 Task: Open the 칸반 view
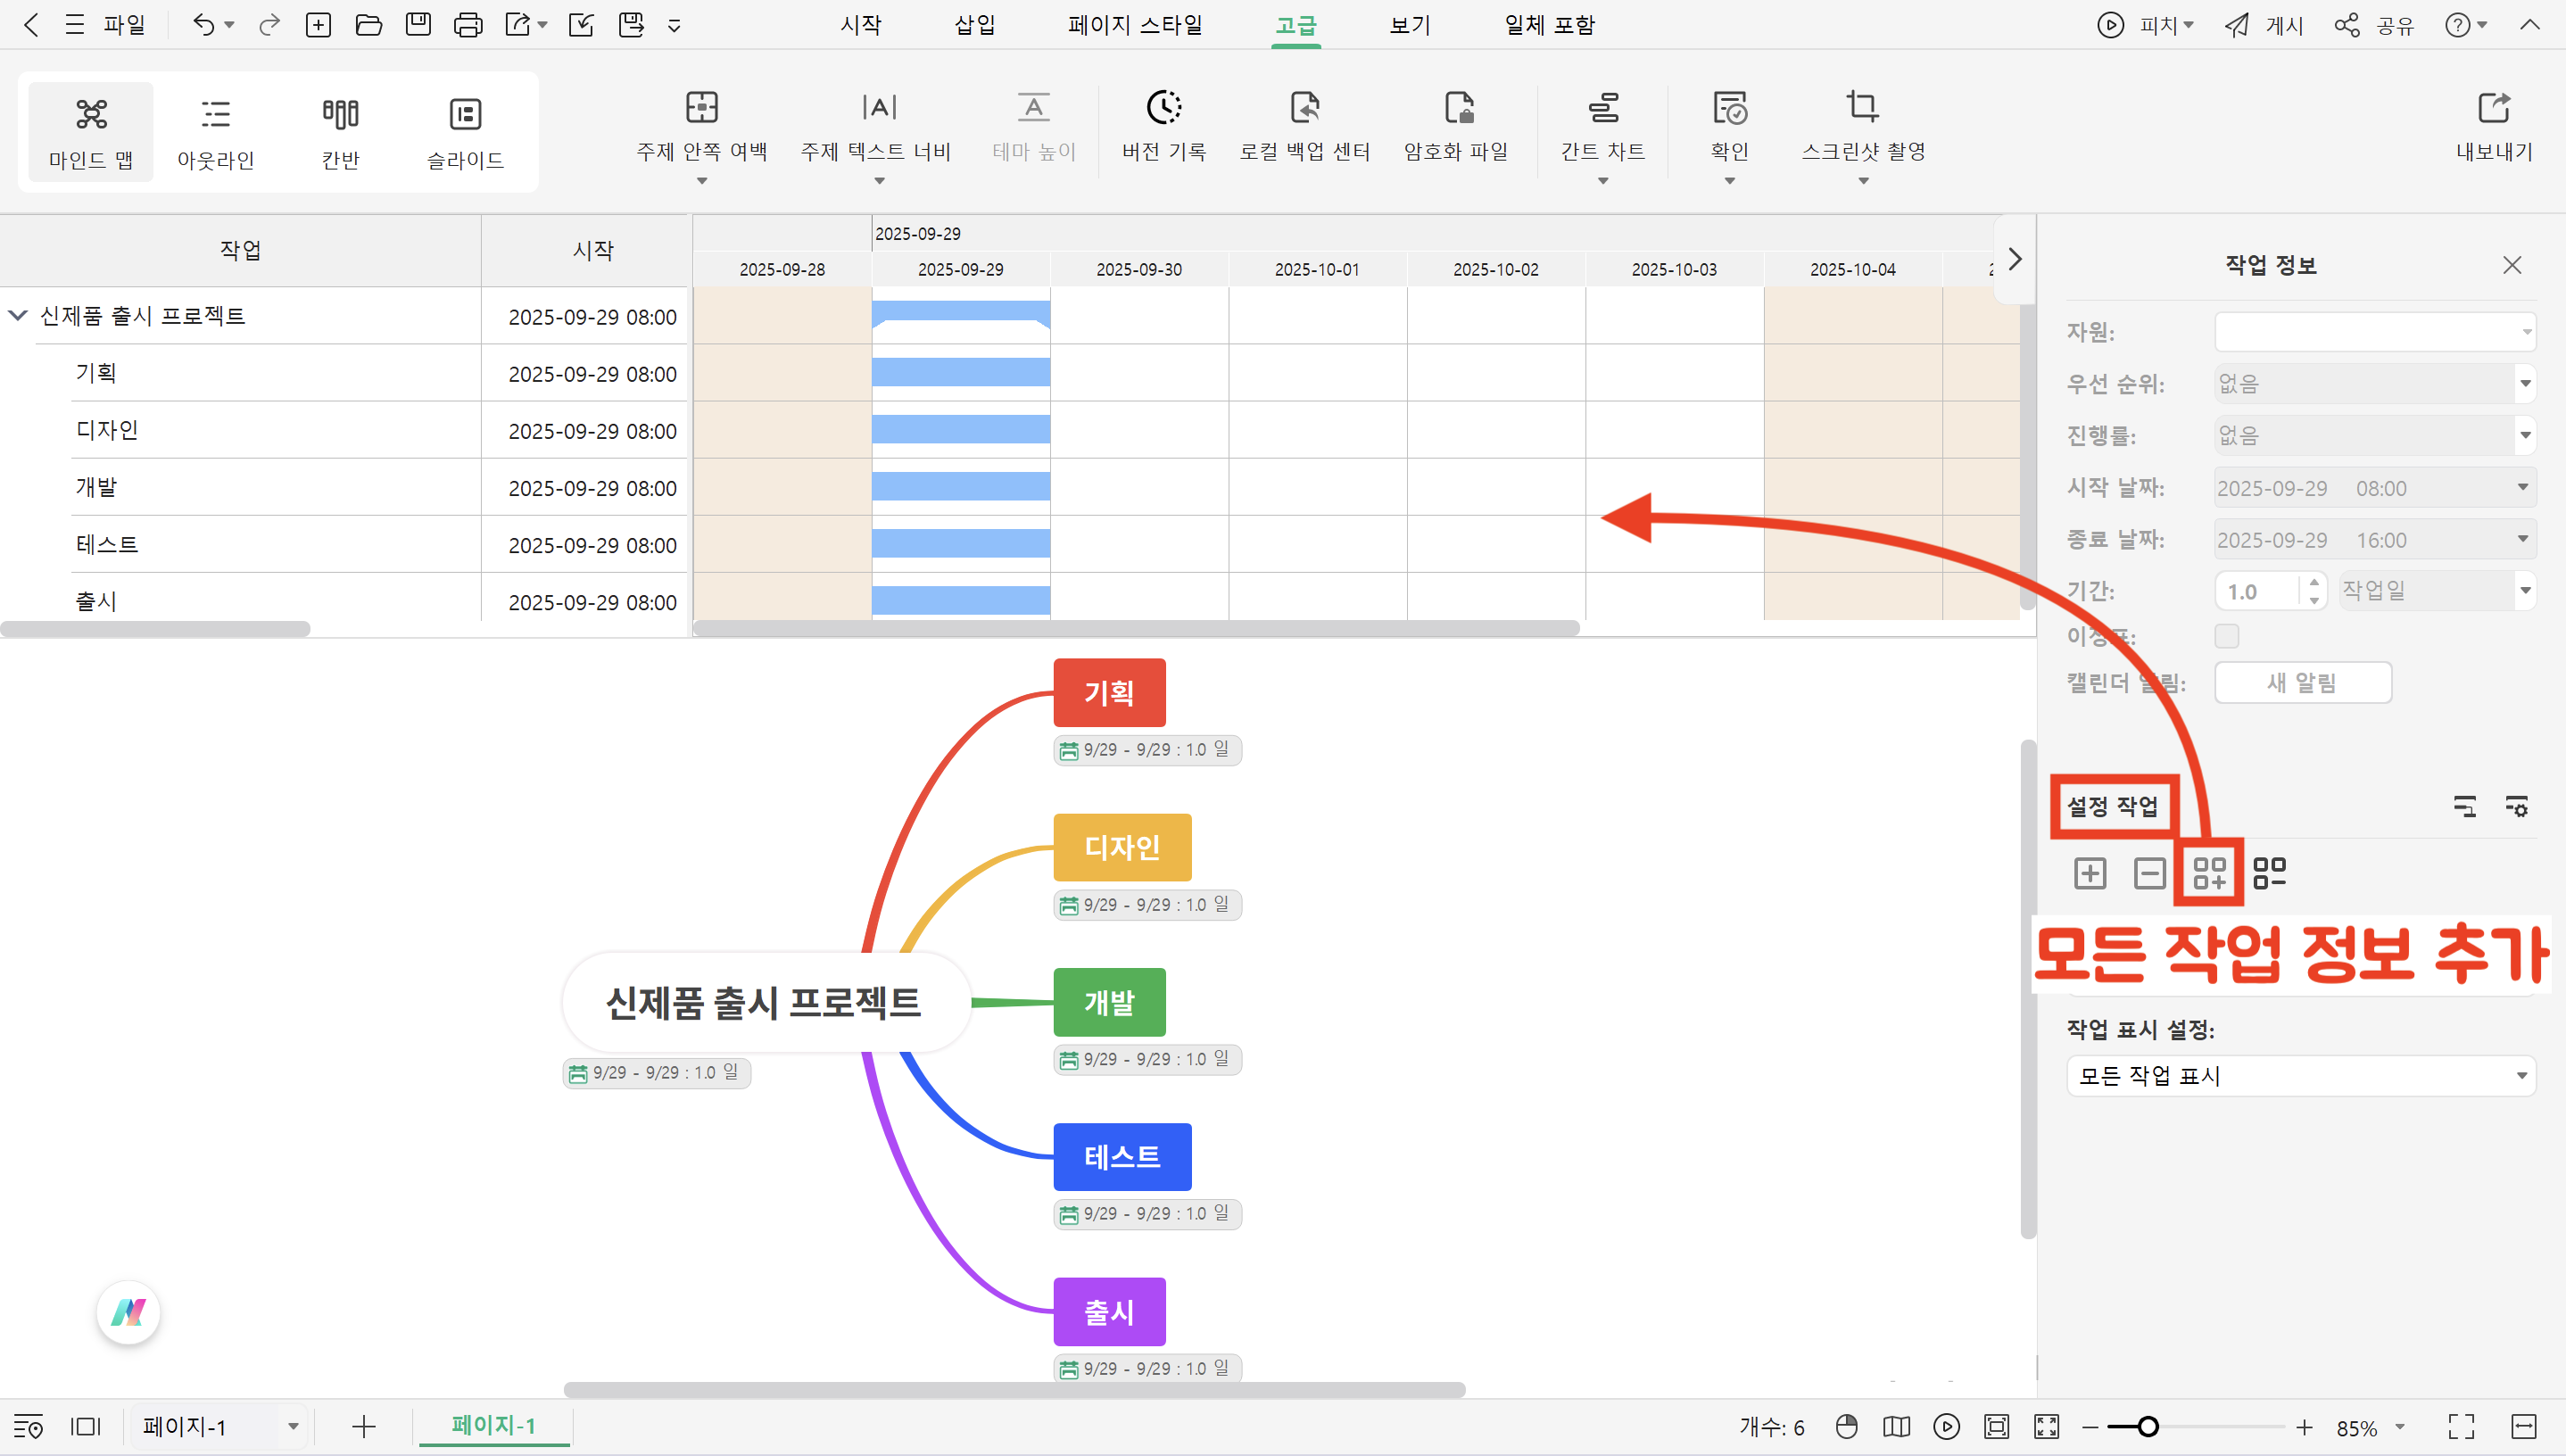(340, 130)
